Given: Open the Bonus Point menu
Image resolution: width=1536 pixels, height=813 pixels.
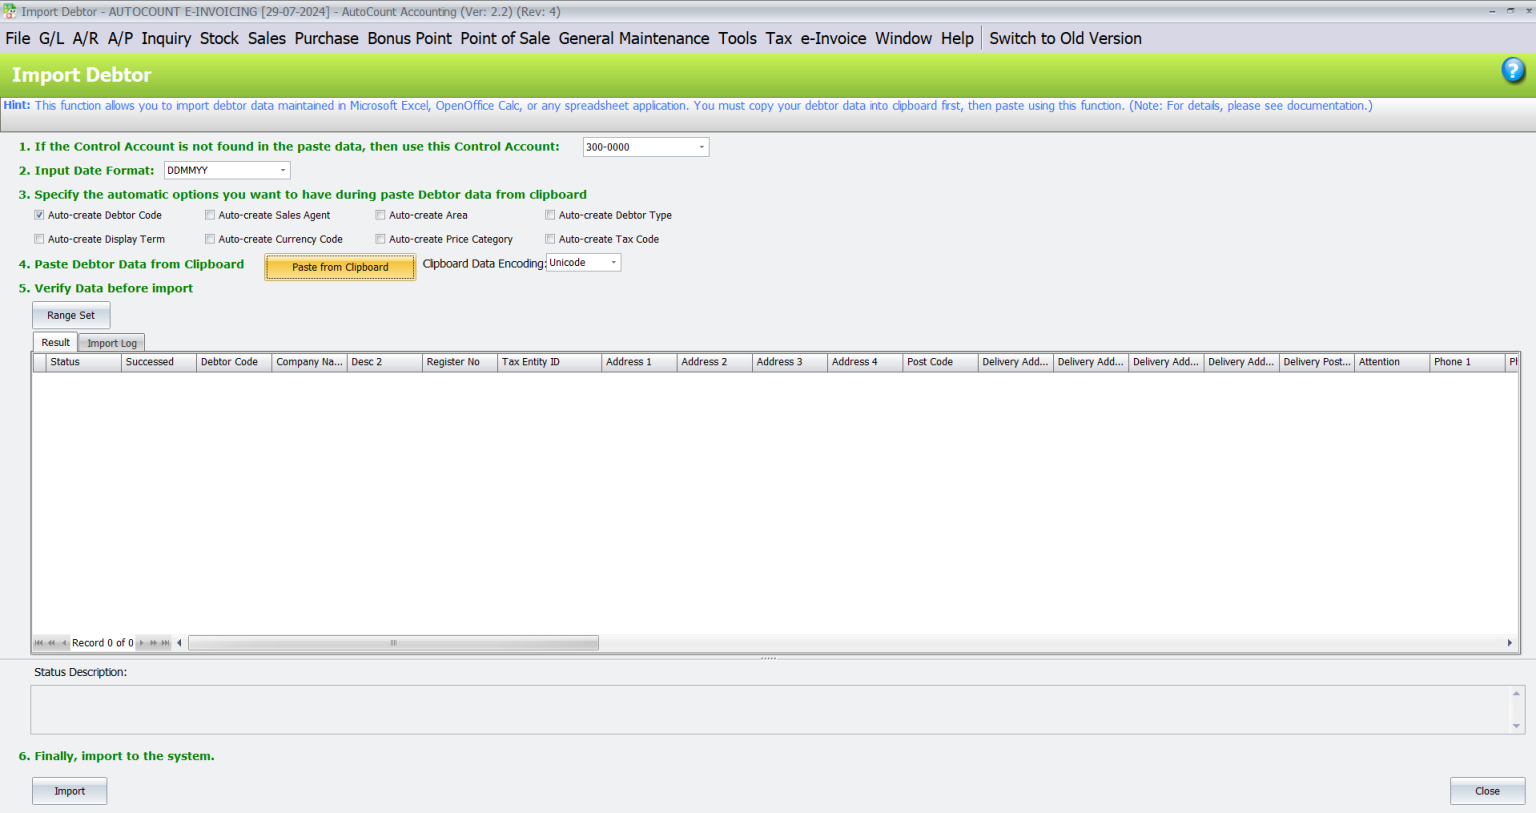Looking at the screenshot, I should 410,38.
